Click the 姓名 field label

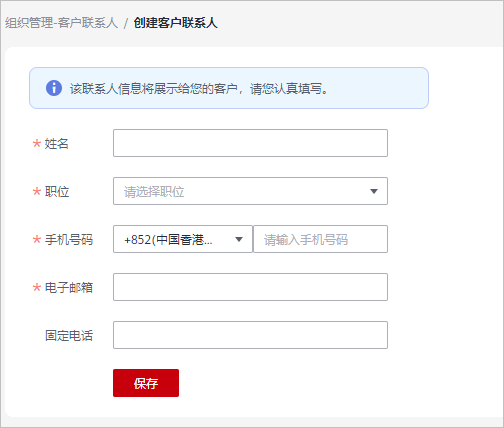pos(57,144)
